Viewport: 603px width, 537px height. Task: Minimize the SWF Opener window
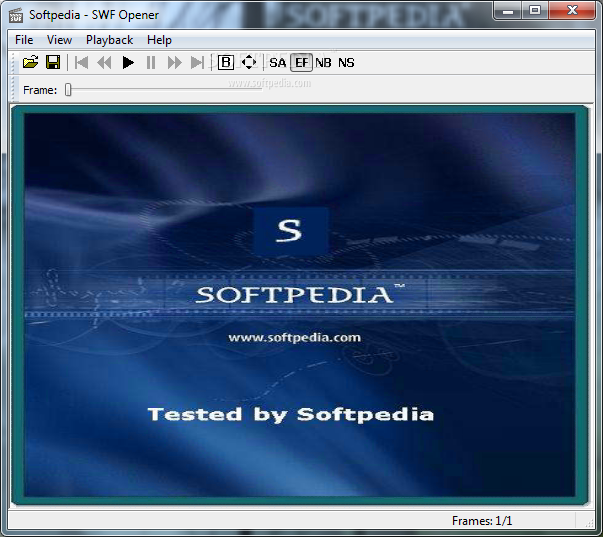coord(508,10)
